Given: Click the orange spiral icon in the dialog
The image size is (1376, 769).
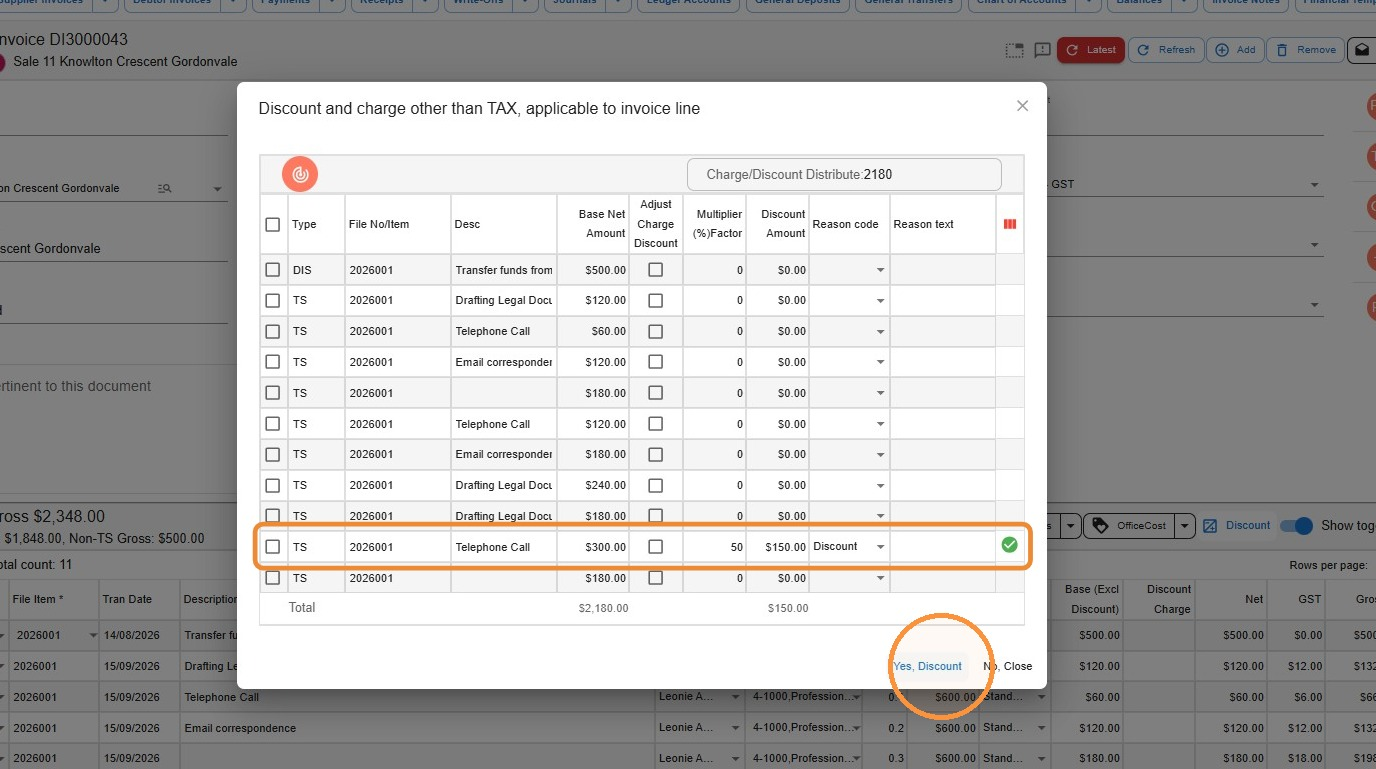Looking at the screenshot, I should click(299, 174).
